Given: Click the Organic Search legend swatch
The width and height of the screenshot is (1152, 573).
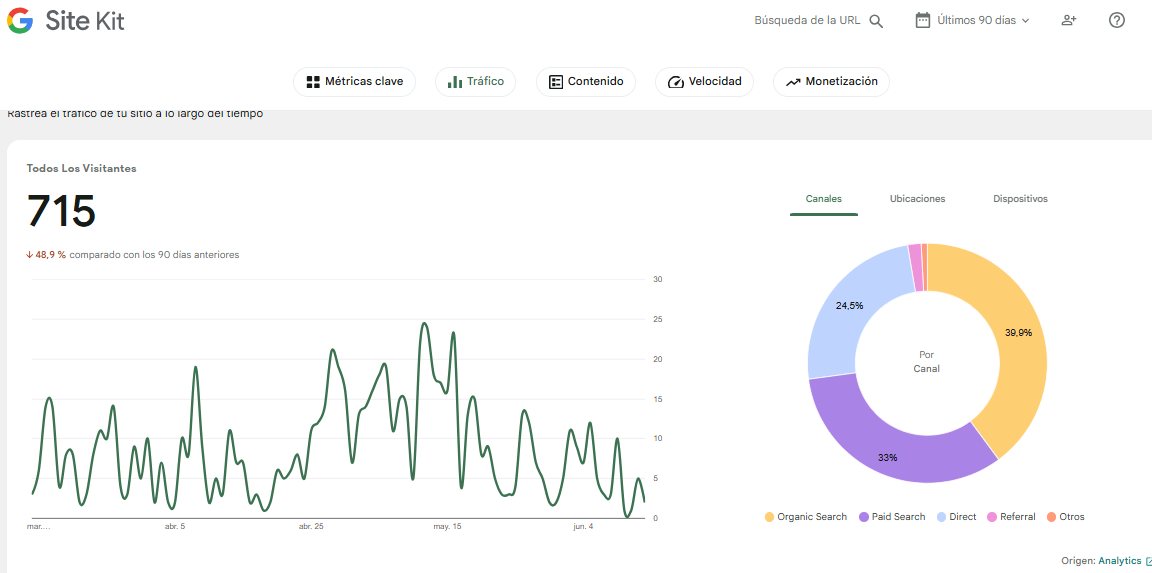Looking at the screenshot, I should 769,517.
